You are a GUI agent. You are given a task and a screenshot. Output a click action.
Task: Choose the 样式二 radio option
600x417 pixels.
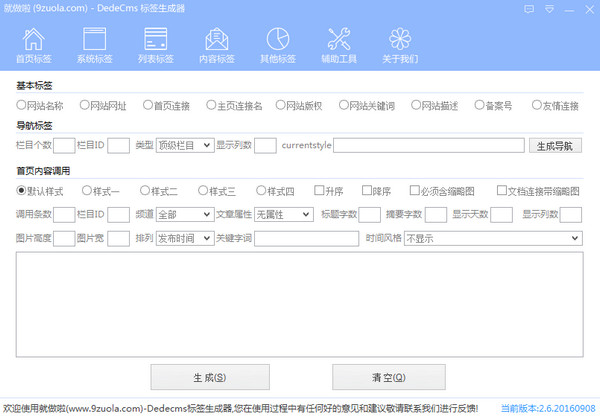click(146, 190)
